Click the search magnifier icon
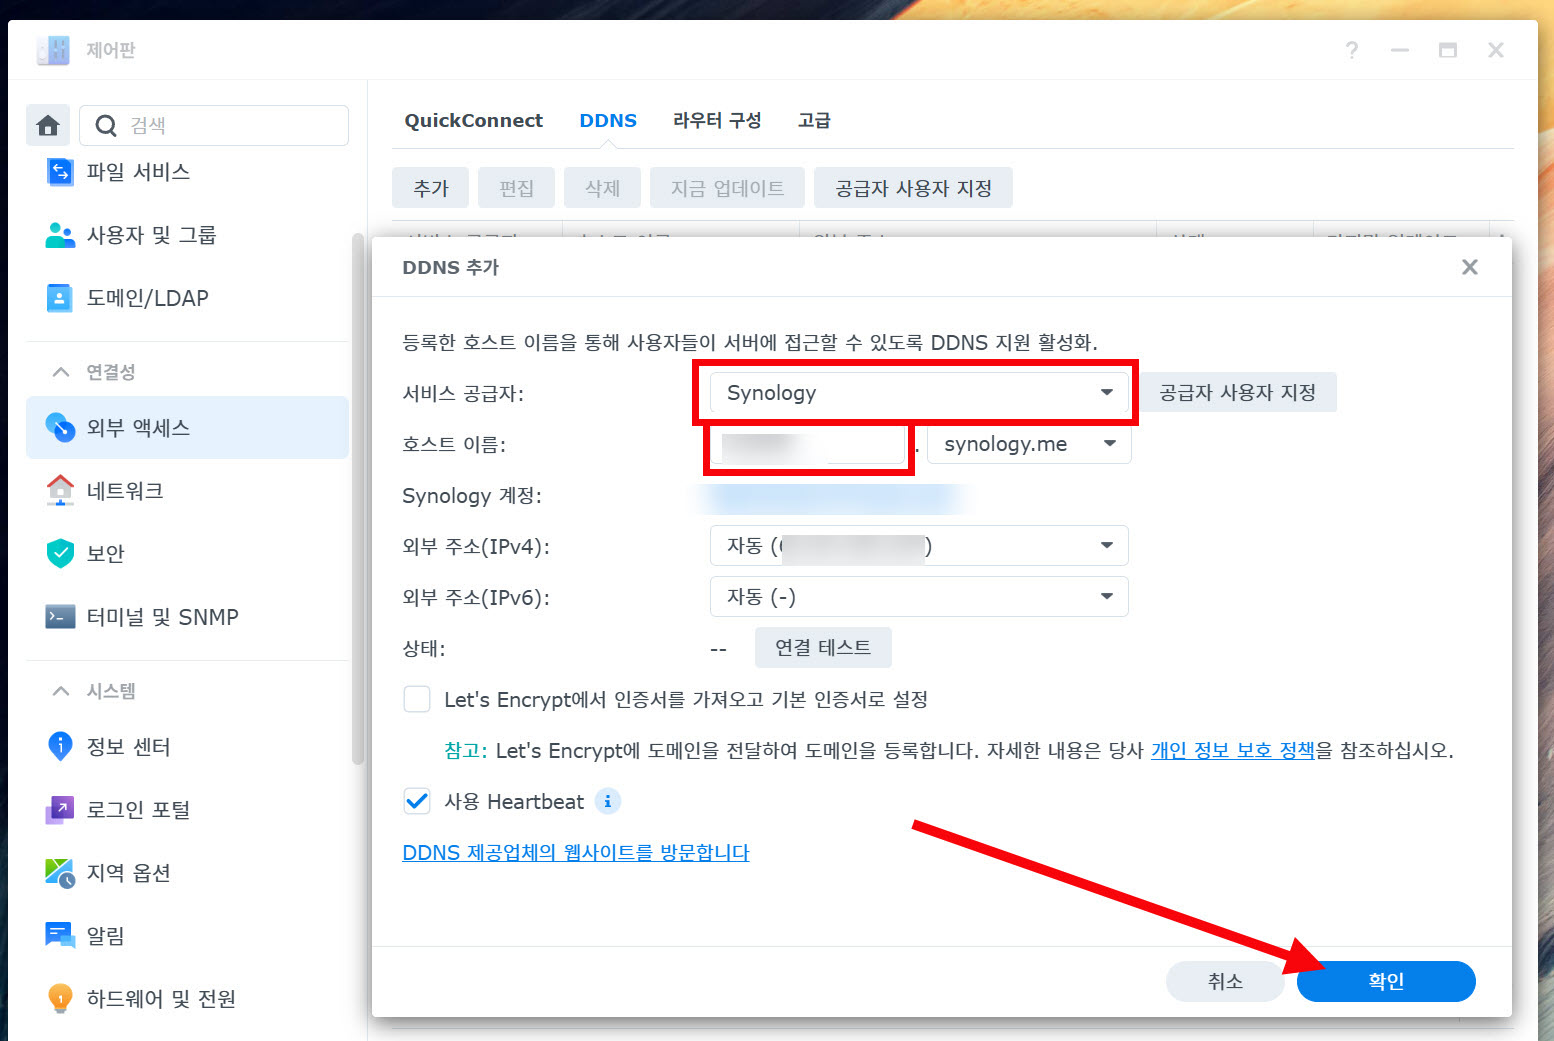 106,125
